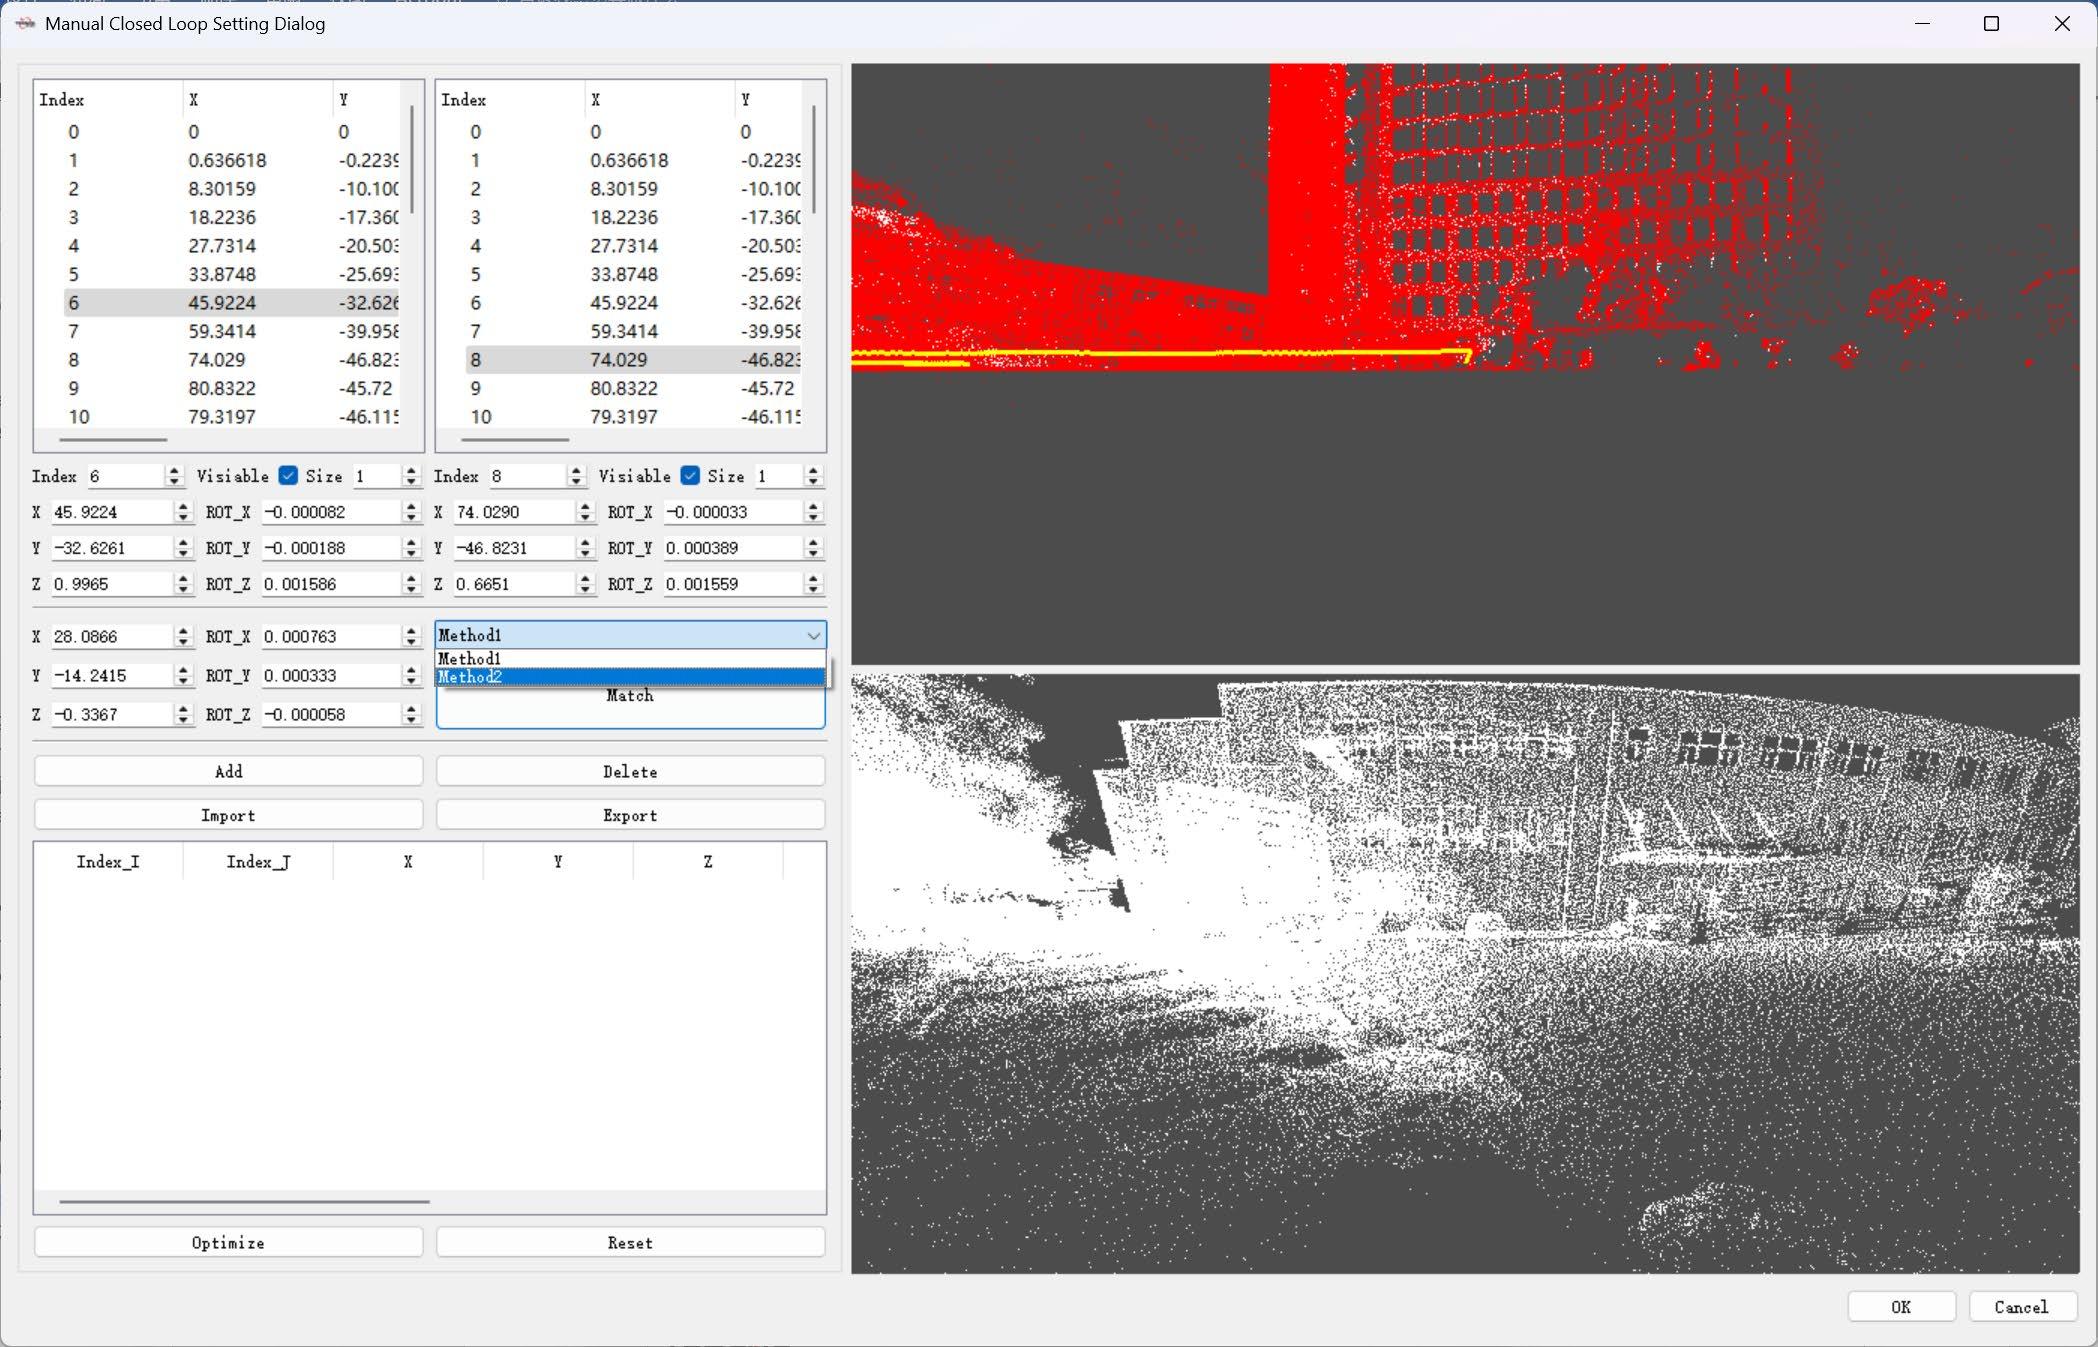
Task: Click X column header of left table
Action: point(258,99)
